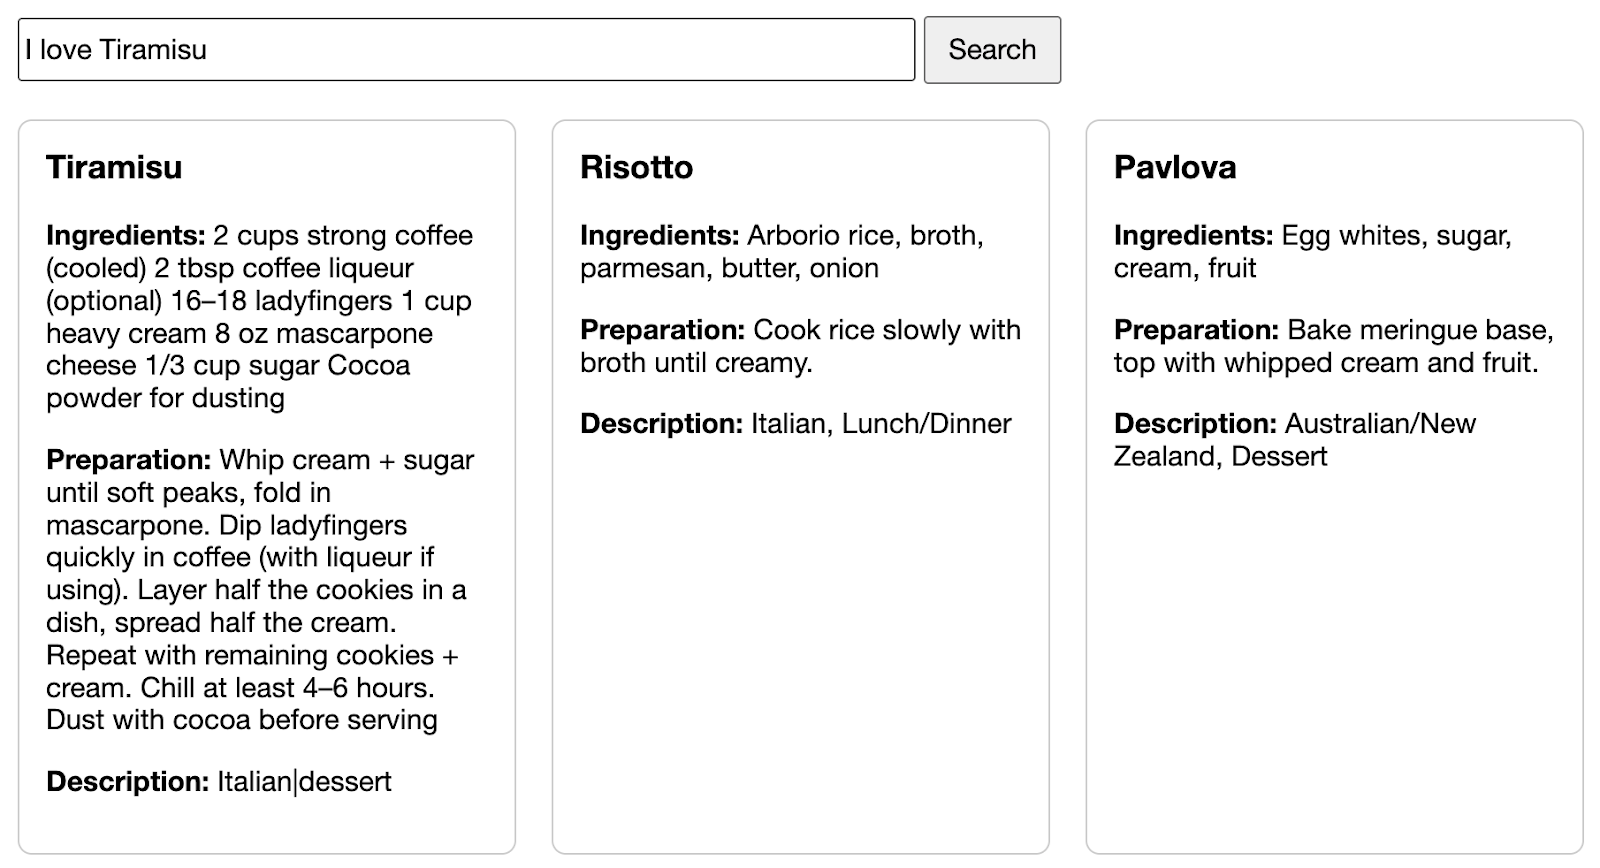Click the Preparation label in Risotto card
The height and width of the screenshot is (868, 1600).
tap(662, 330)
